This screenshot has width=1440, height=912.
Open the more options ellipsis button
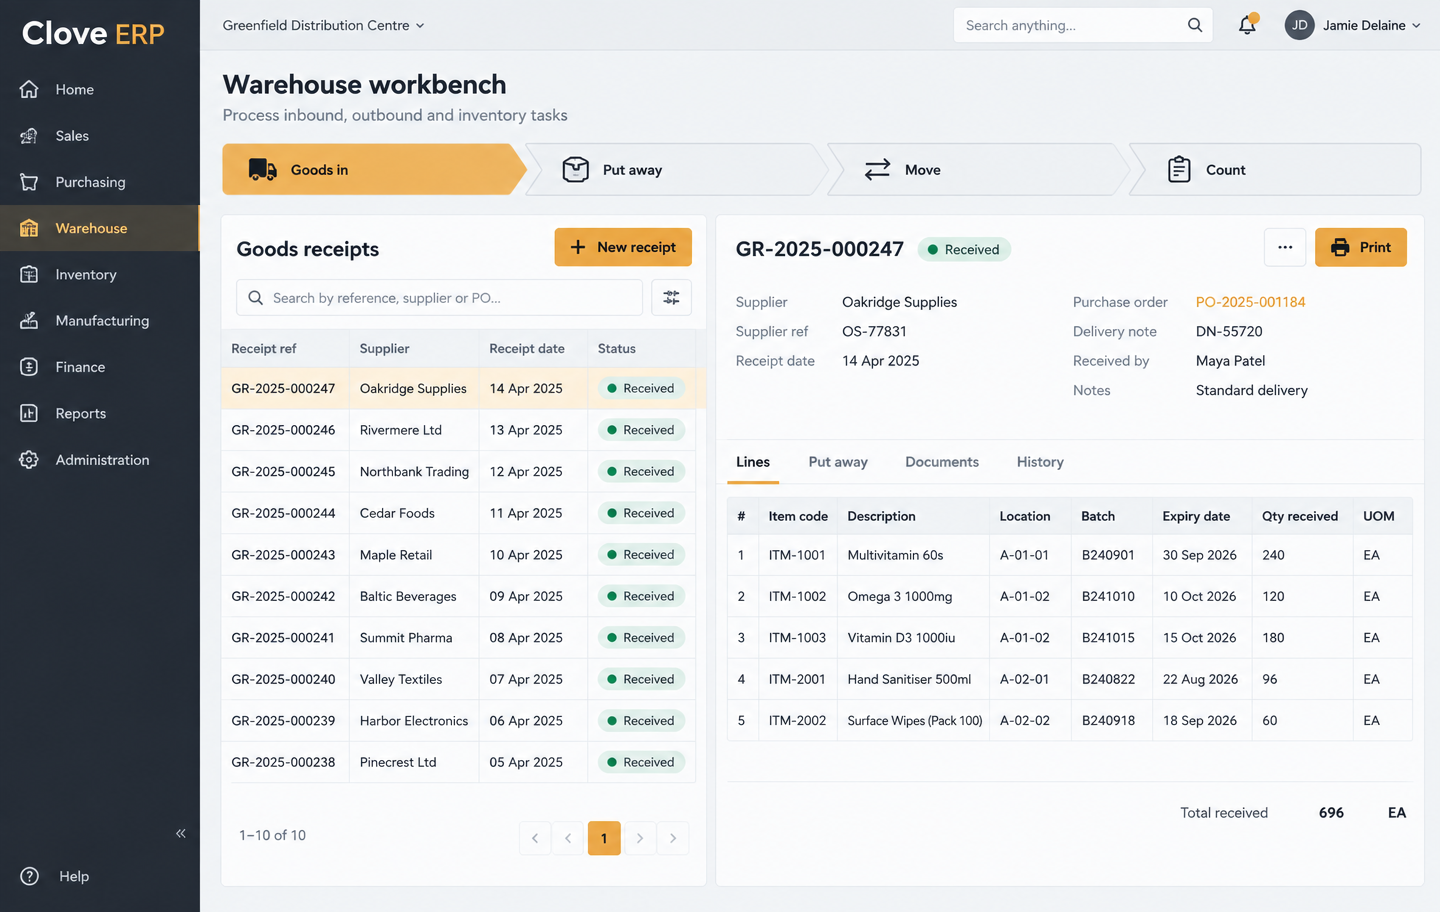pyautogui.click(x=1285, y=247)
